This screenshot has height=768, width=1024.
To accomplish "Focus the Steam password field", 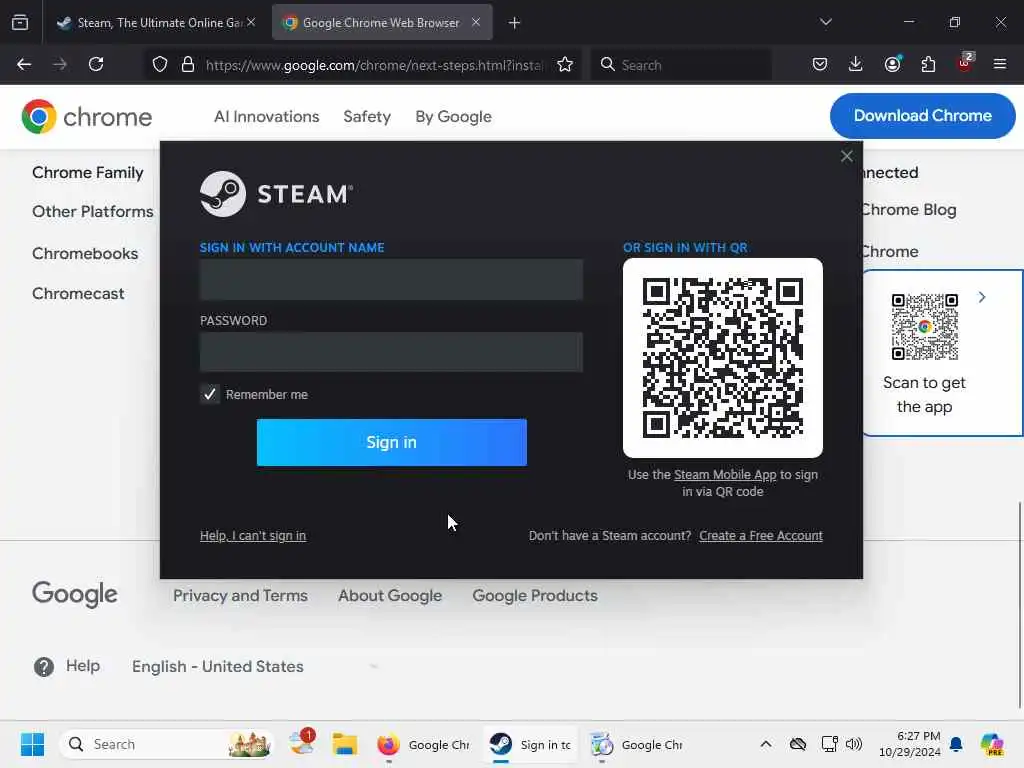I will 391,352.
